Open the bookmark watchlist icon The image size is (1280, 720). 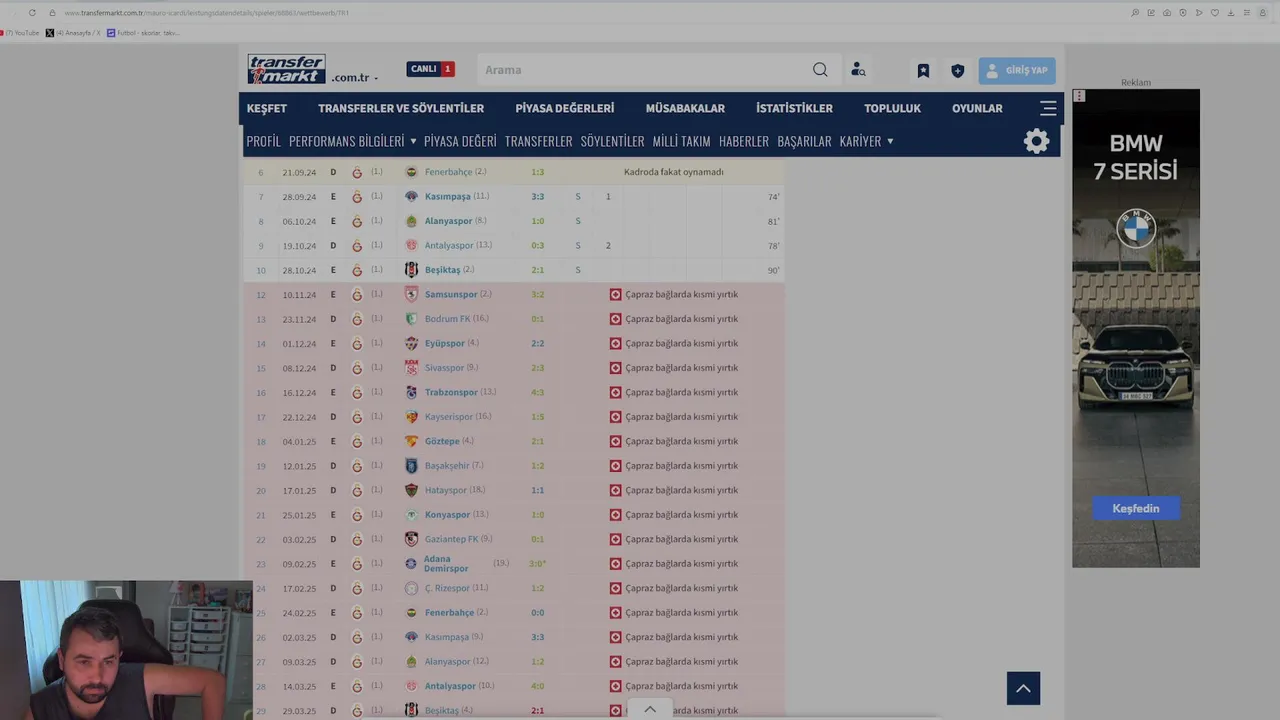point(923,71)
